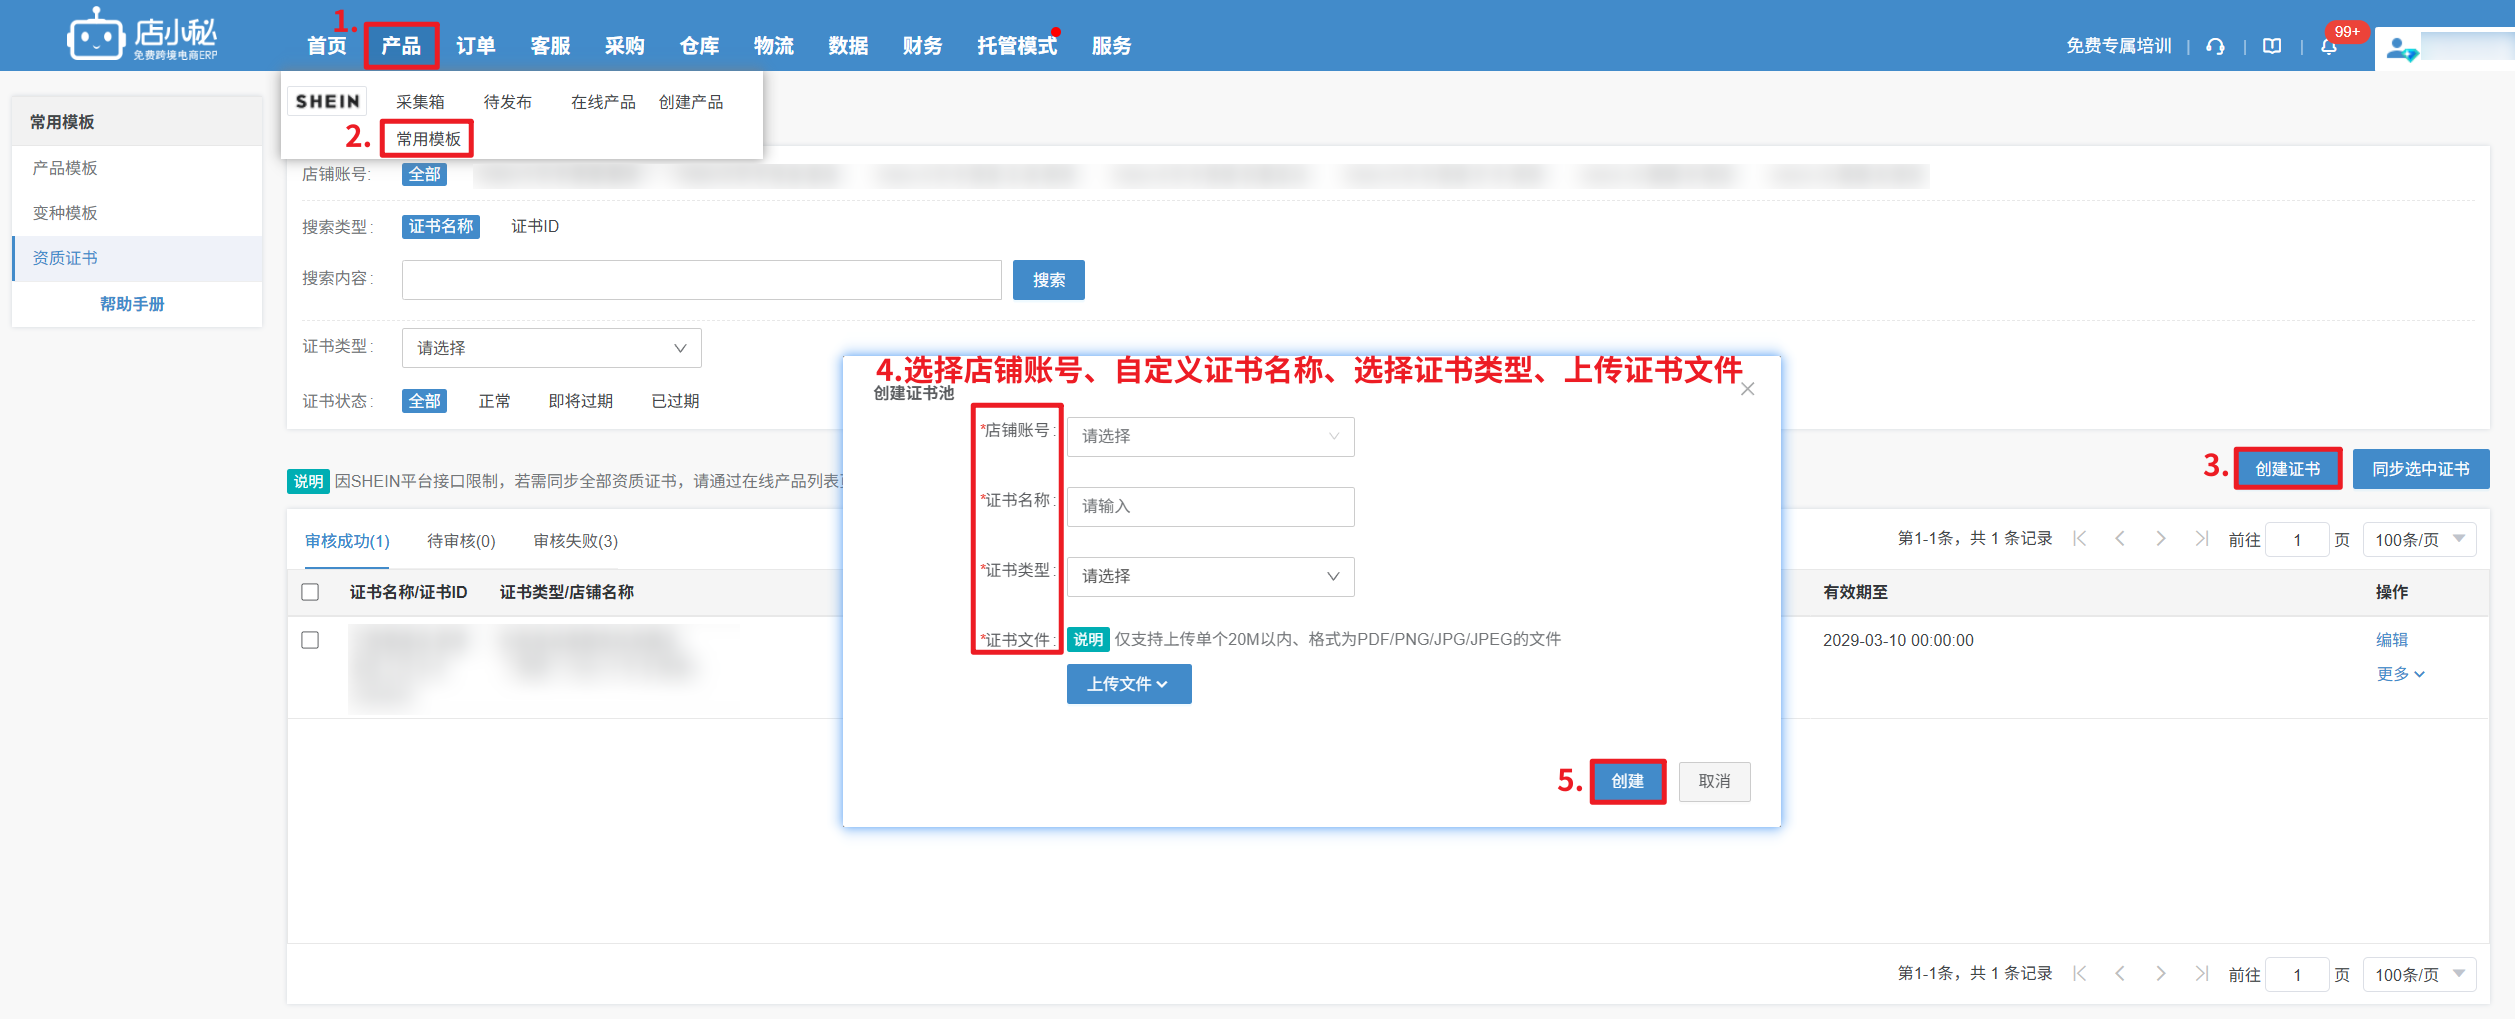Tick the checkbox of first certificate row

[310, 640]
